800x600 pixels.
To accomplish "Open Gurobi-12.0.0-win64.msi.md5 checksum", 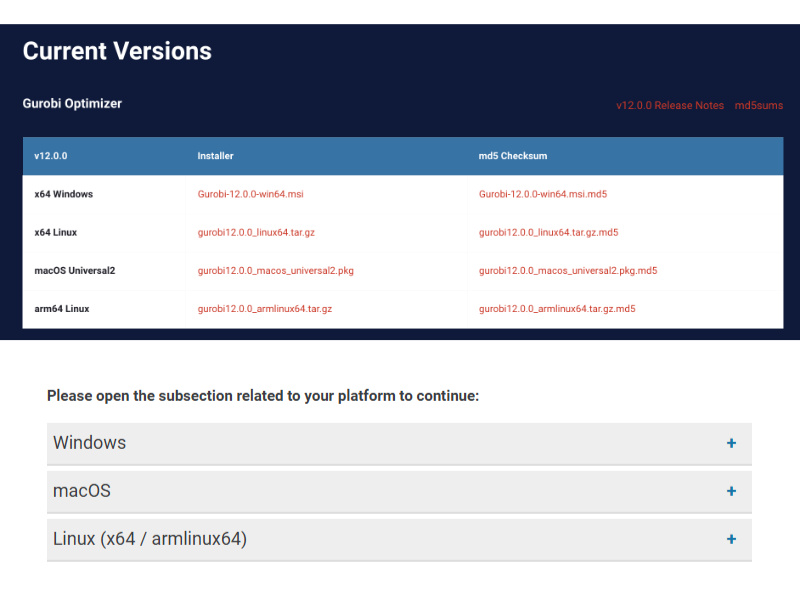I will pos(543,194).
